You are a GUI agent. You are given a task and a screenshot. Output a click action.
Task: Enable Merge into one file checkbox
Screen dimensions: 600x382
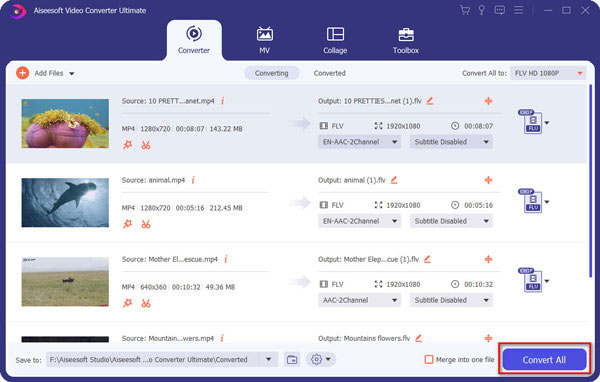(429, 359)
